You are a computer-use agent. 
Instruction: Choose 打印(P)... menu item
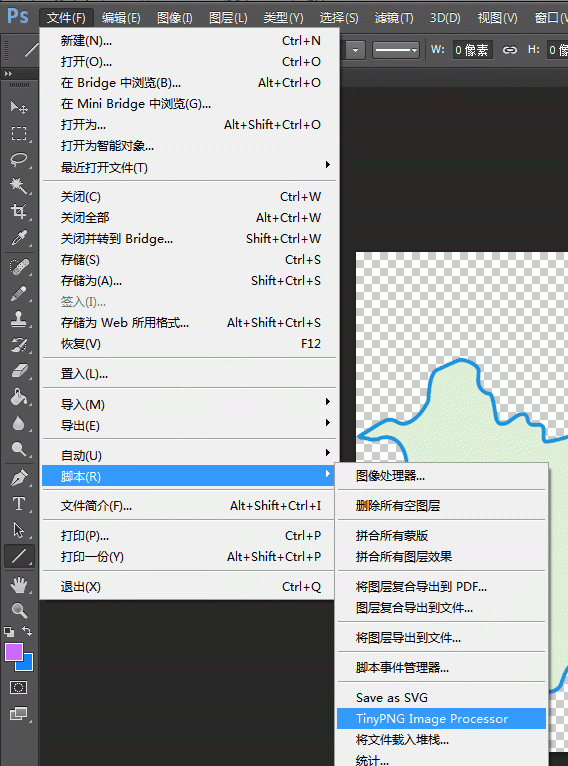click(188, 535)
